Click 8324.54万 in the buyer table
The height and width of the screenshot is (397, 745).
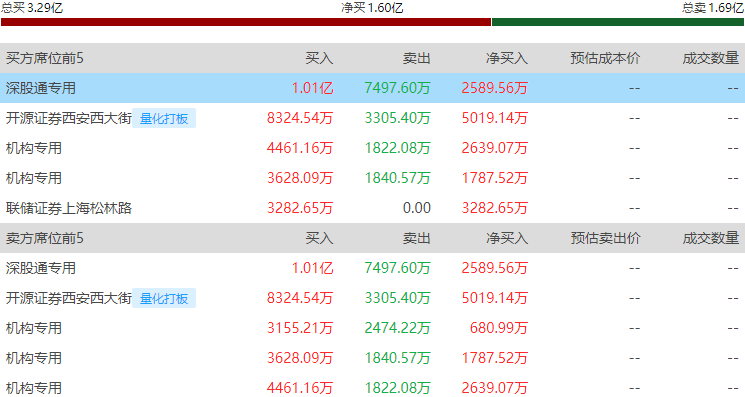(300, 118)
